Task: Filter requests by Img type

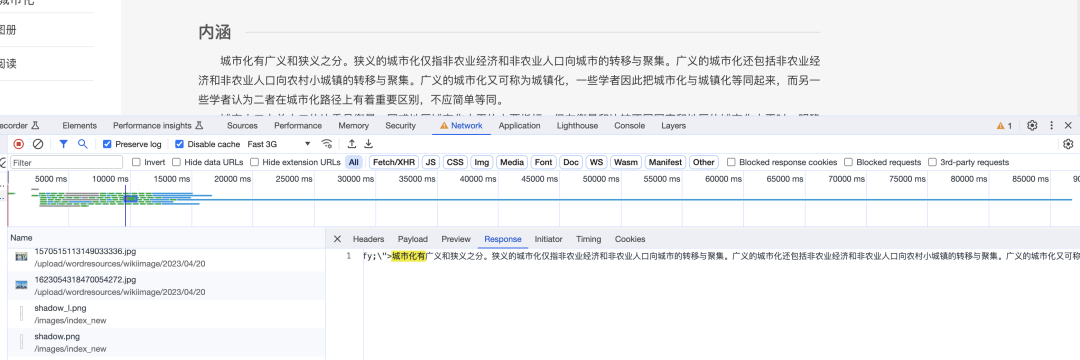Action: (x=482, y=162)
